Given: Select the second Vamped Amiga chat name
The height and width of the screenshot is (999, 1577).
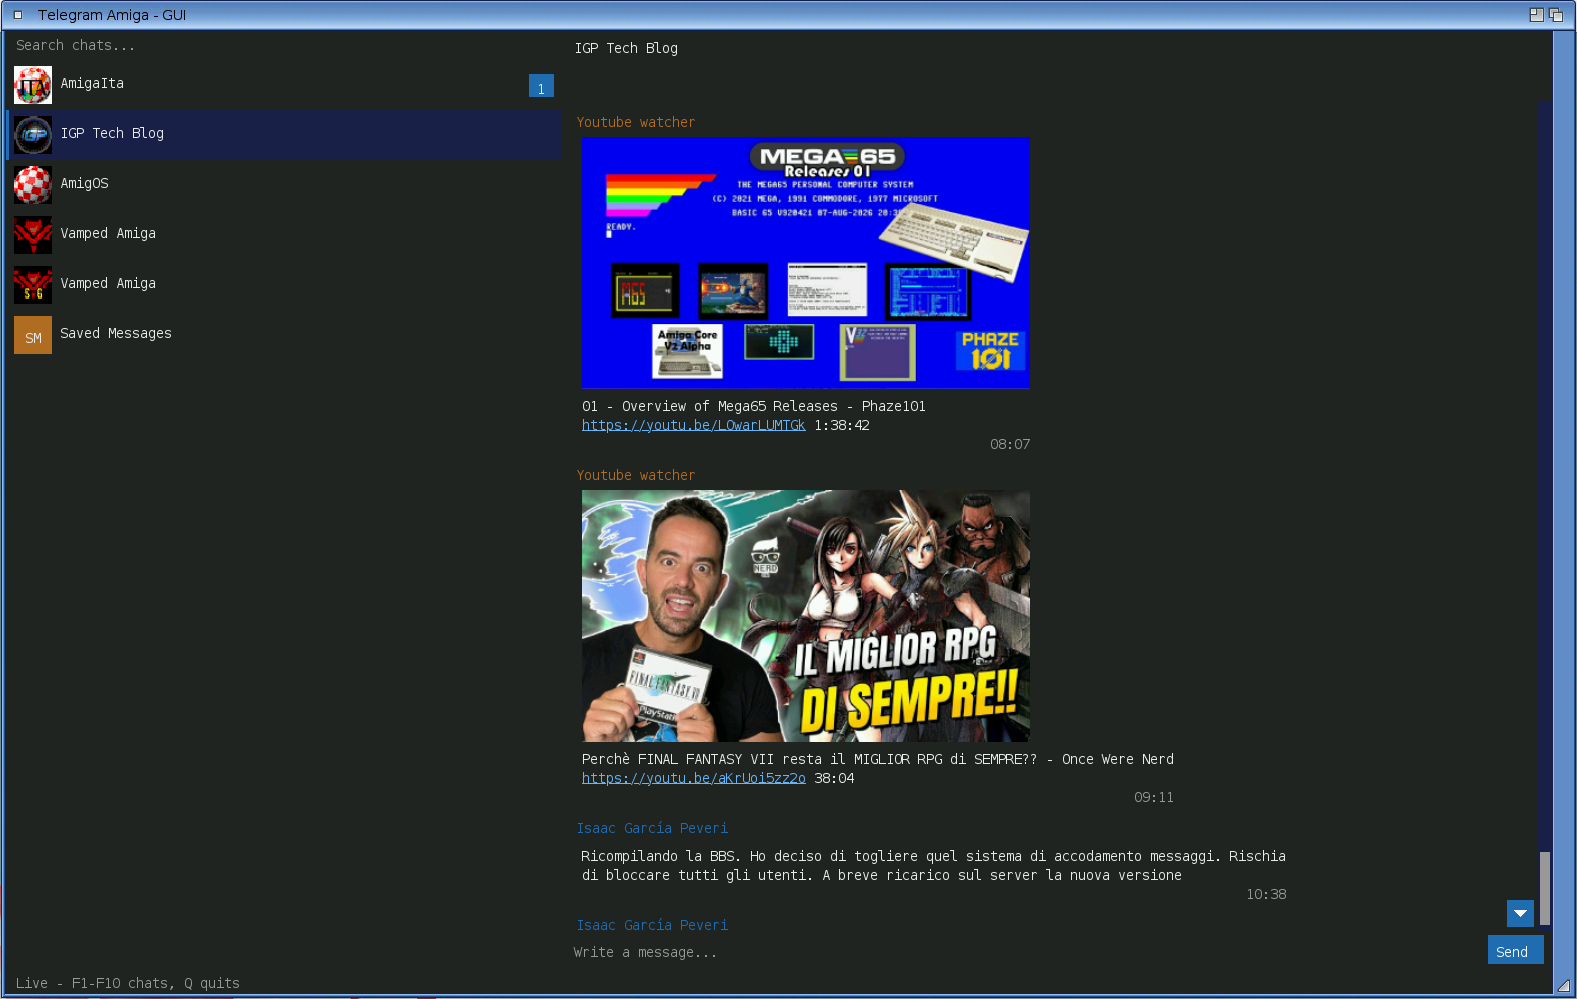Looking at the screenshot, I should [108, 283].
